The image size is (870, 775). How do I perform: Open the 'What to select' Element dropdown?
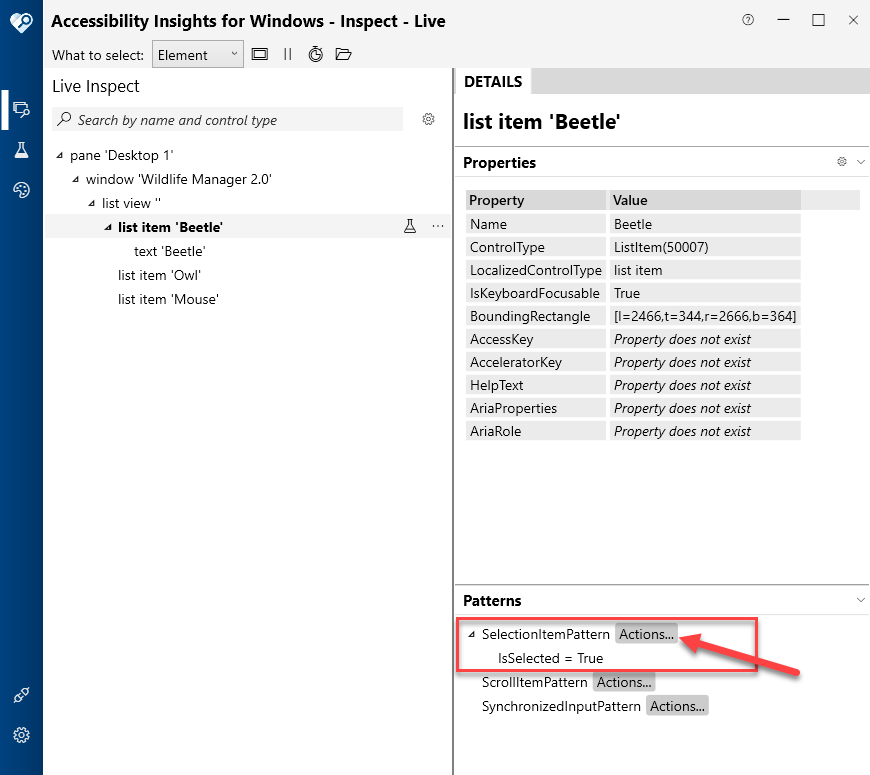point(198,54)
